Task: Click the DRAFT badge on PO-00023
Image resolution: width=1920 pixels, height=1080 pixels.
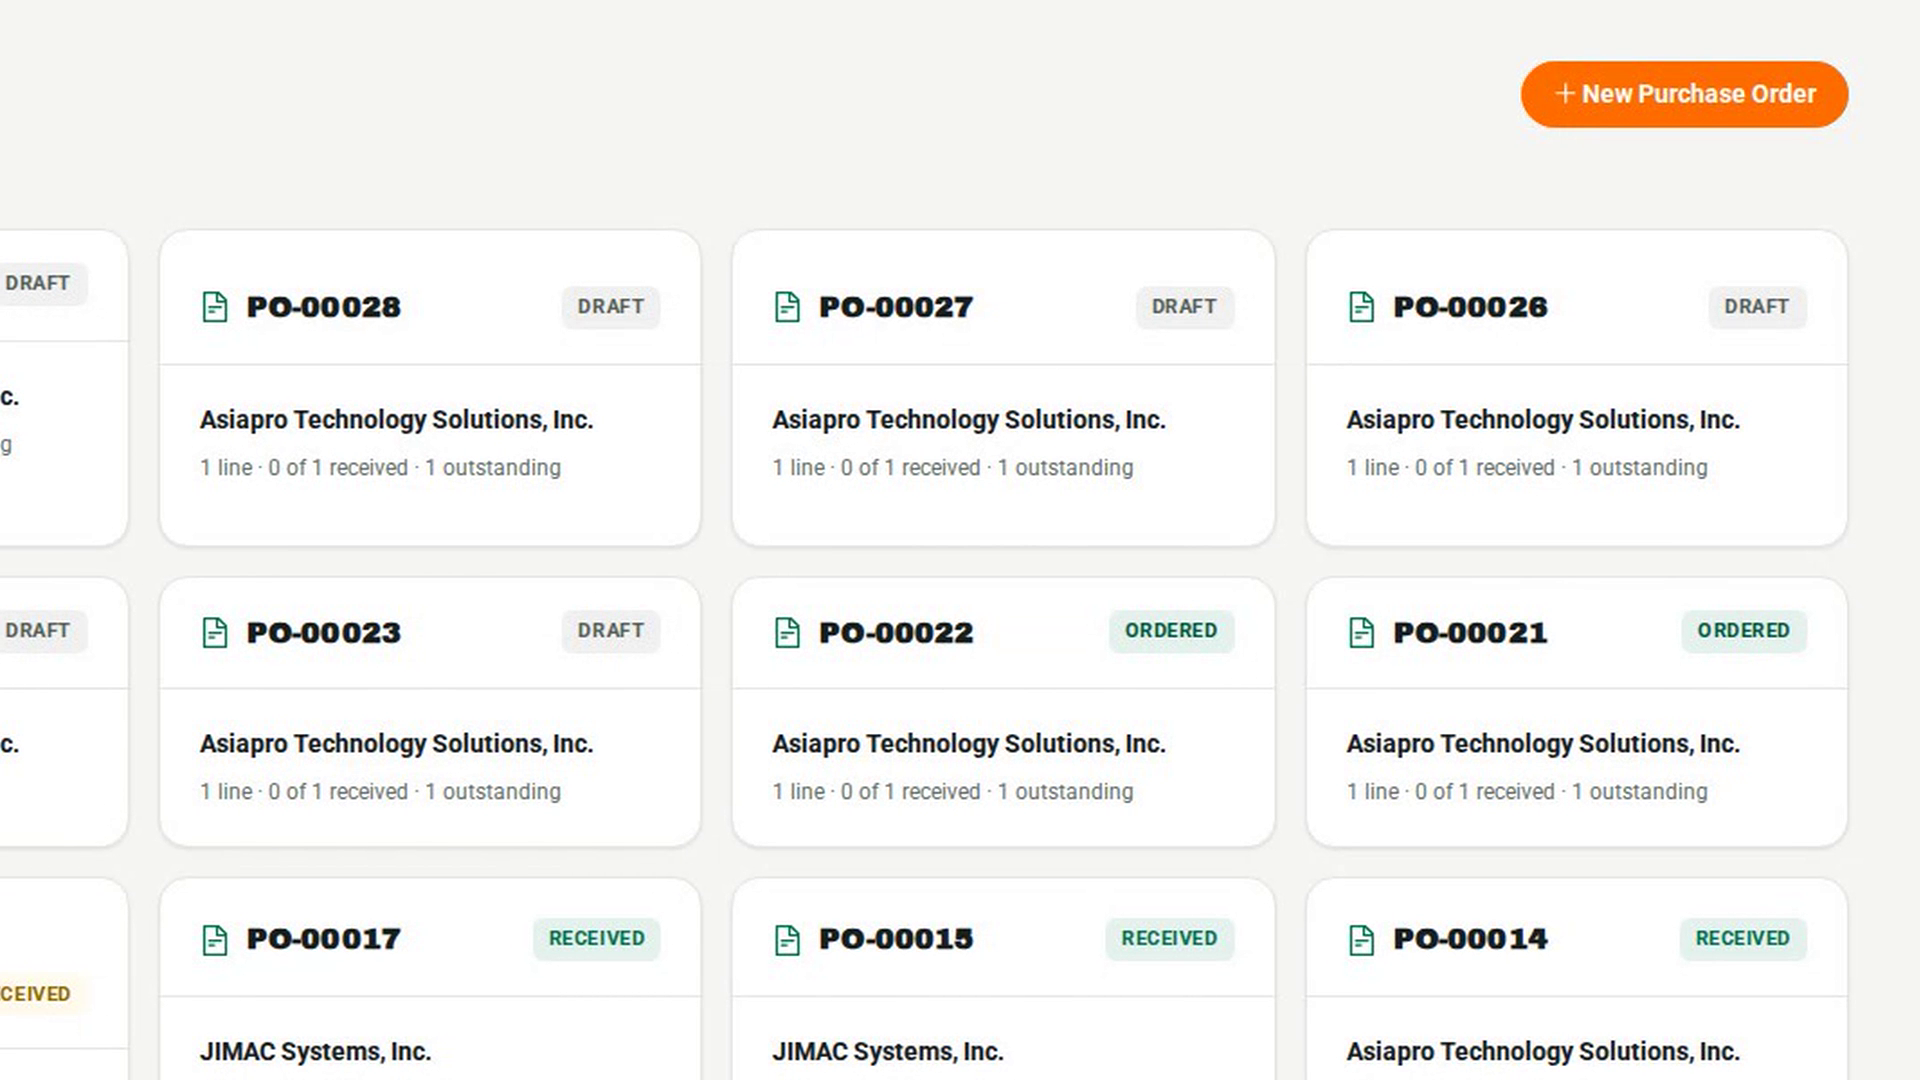Action: [x=610, y=631]
